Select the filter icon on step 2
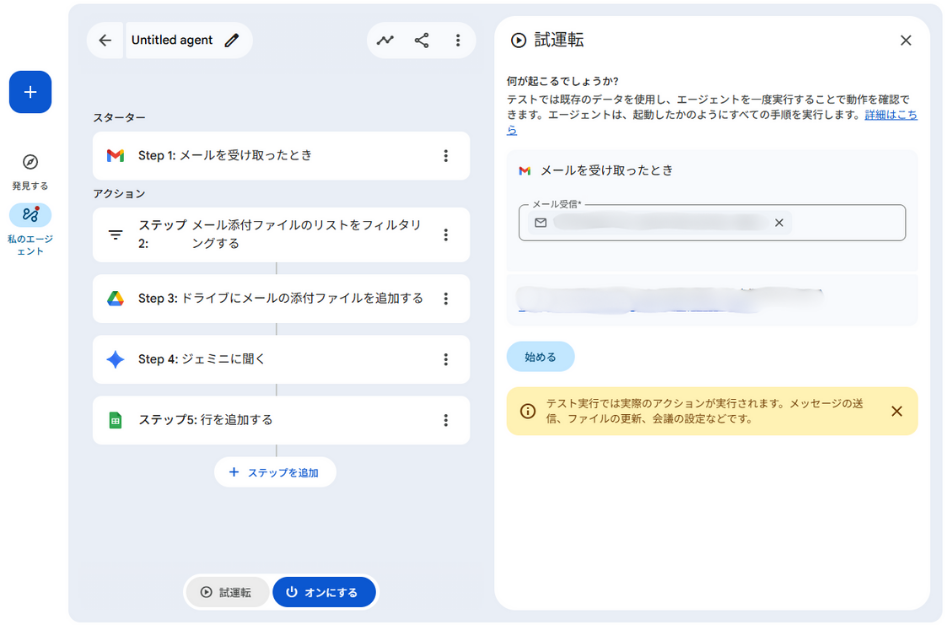 (116, 234)
